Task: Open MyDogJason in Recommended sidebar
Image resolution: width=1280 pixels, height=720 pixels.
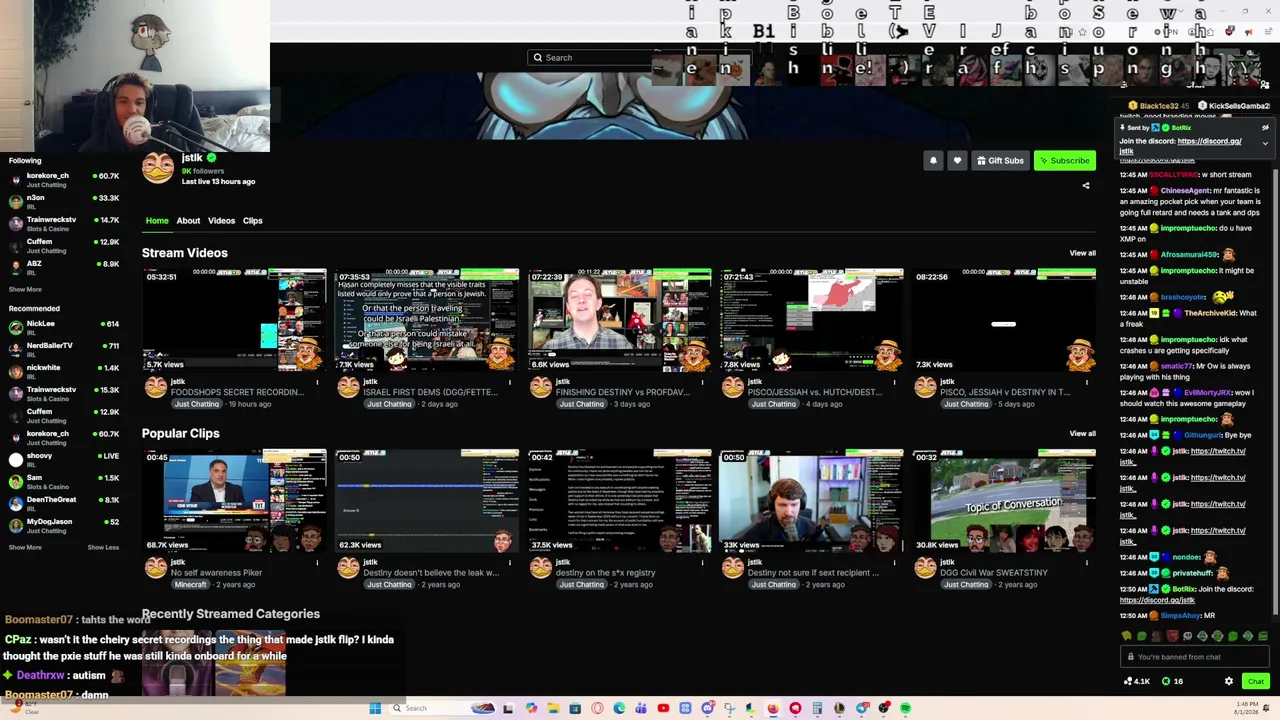Action: click(63, 526)
